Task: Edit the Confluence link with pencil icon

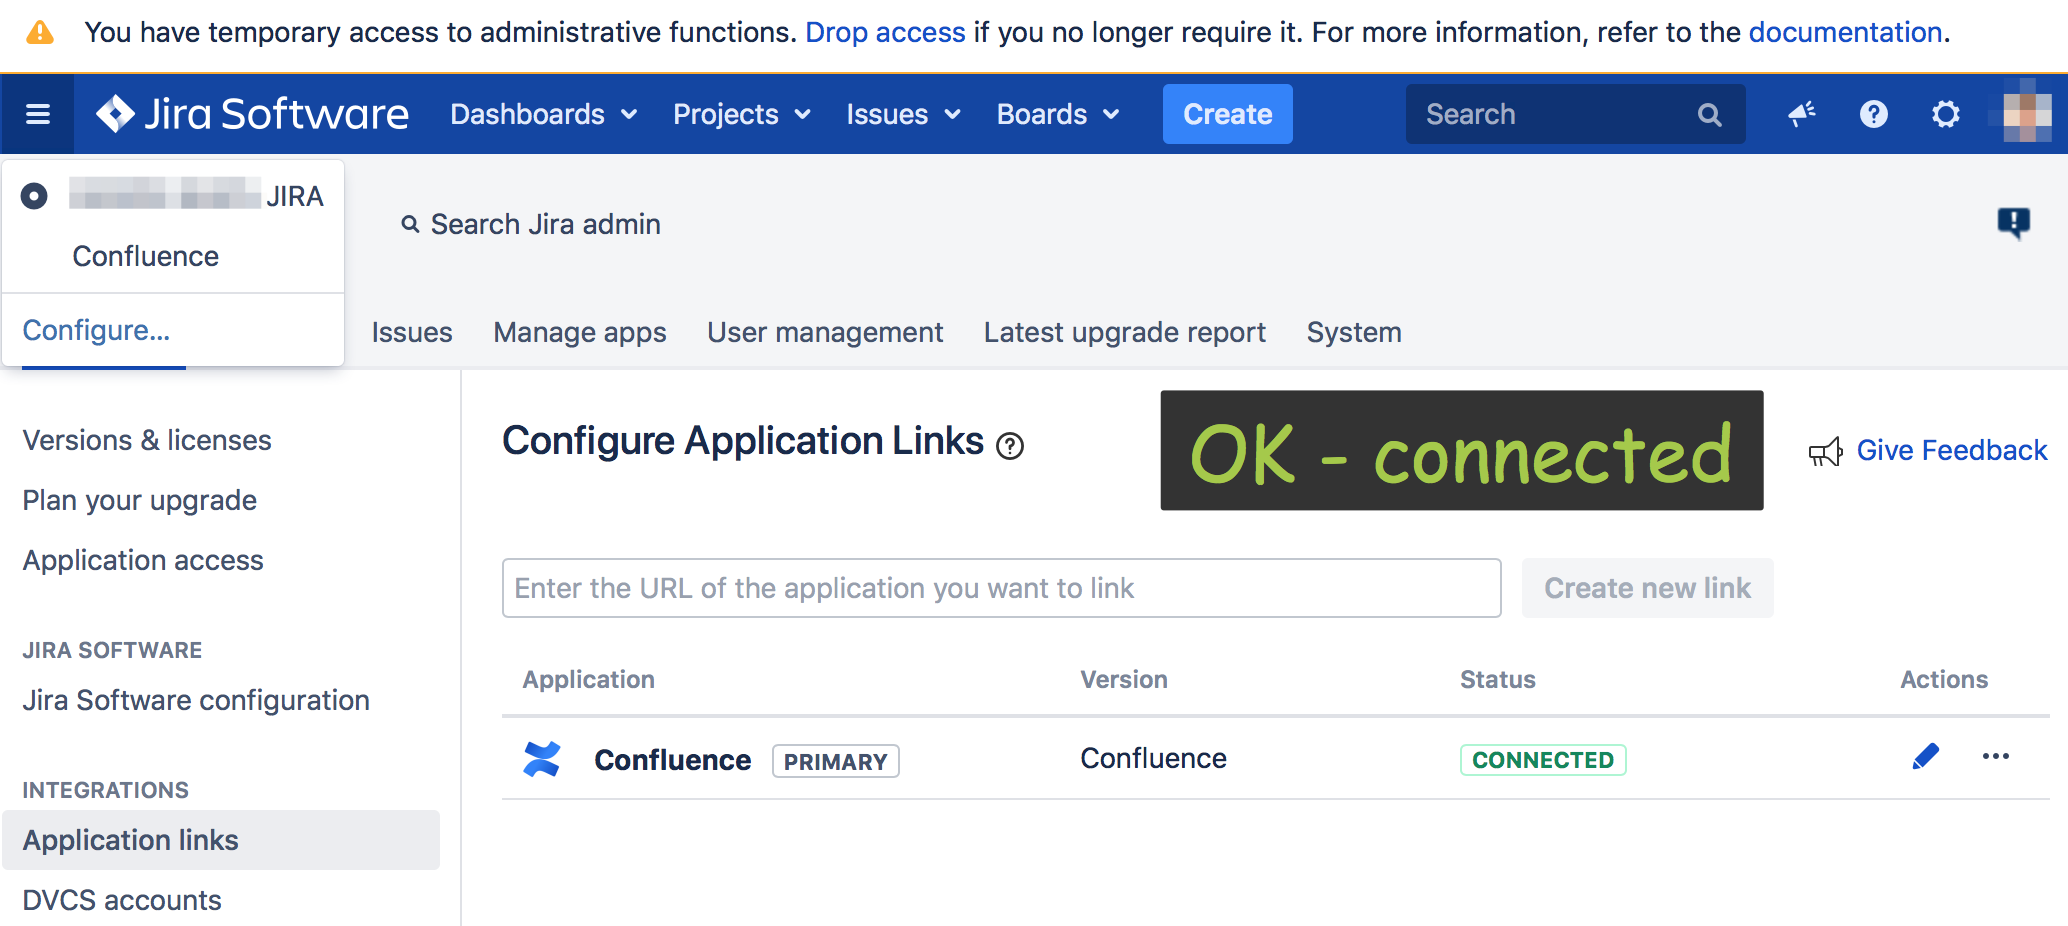Action: pos(1925,757)
